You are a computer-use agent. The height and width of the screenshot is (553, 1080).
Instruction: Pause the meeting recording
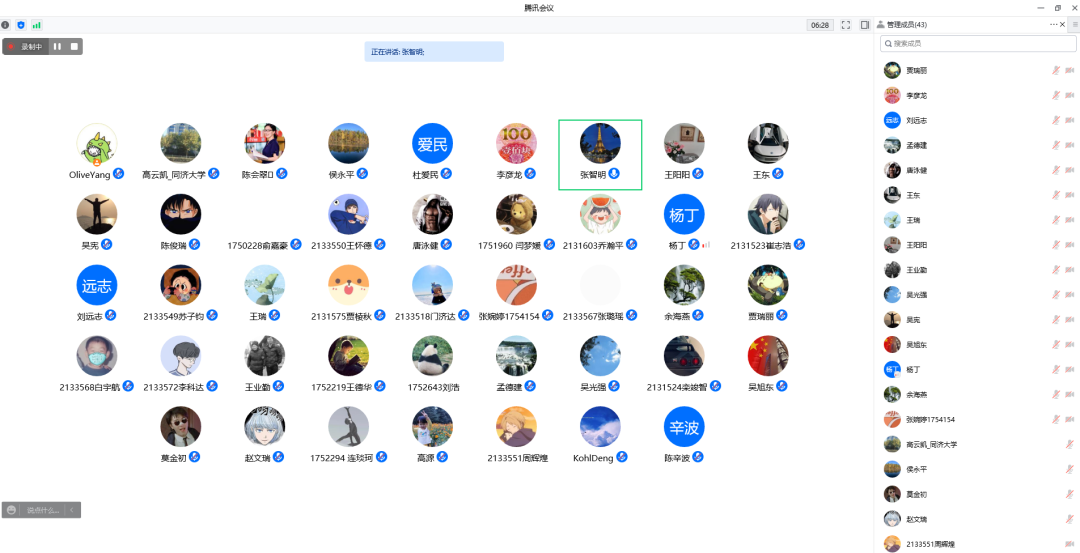click(x=57, y=46)
